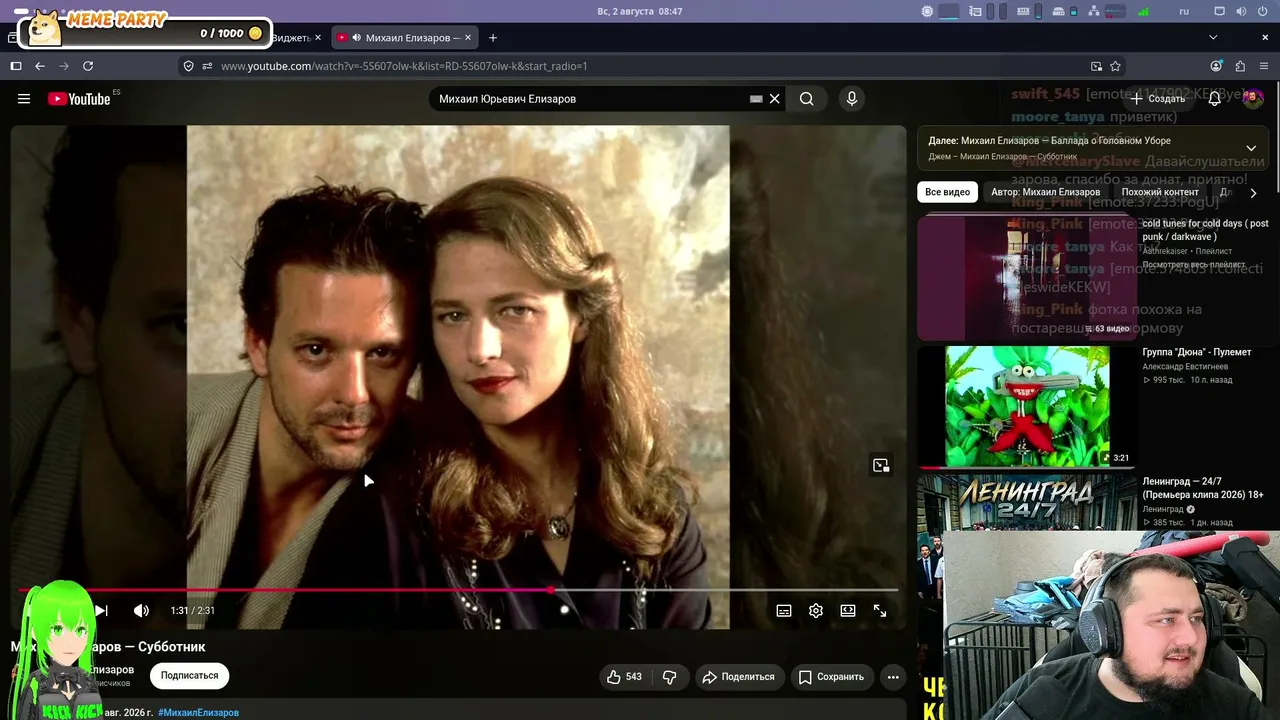This screenshot has height=720, width=1280.
Task: Go to the YouTube home logo
Action: (79, 99)
